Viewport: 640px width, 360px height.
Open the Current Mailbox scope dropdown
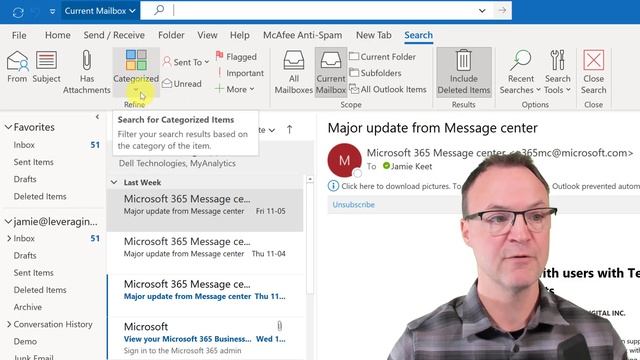point(100,11)
